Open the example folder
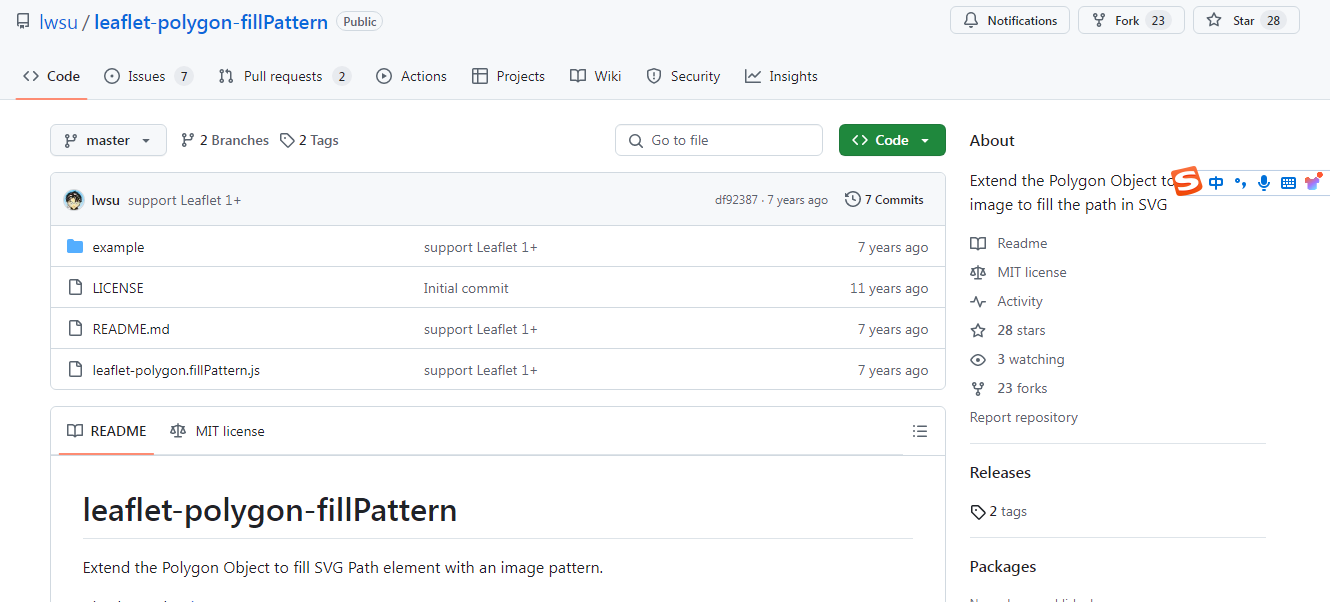The height and width of the screenshot is (602, 1330). click(x=118, y=247)
